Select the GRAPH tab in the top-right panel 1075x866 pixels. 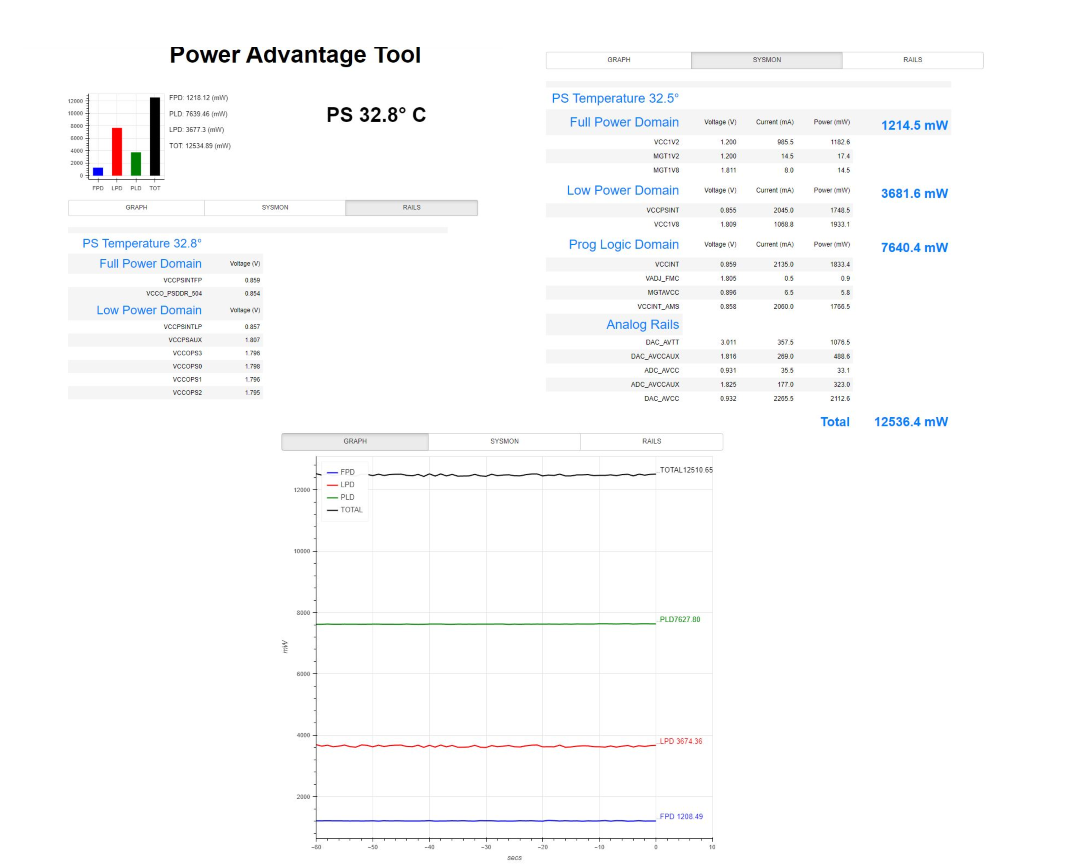pyautogui.click(x=619, y=60)
